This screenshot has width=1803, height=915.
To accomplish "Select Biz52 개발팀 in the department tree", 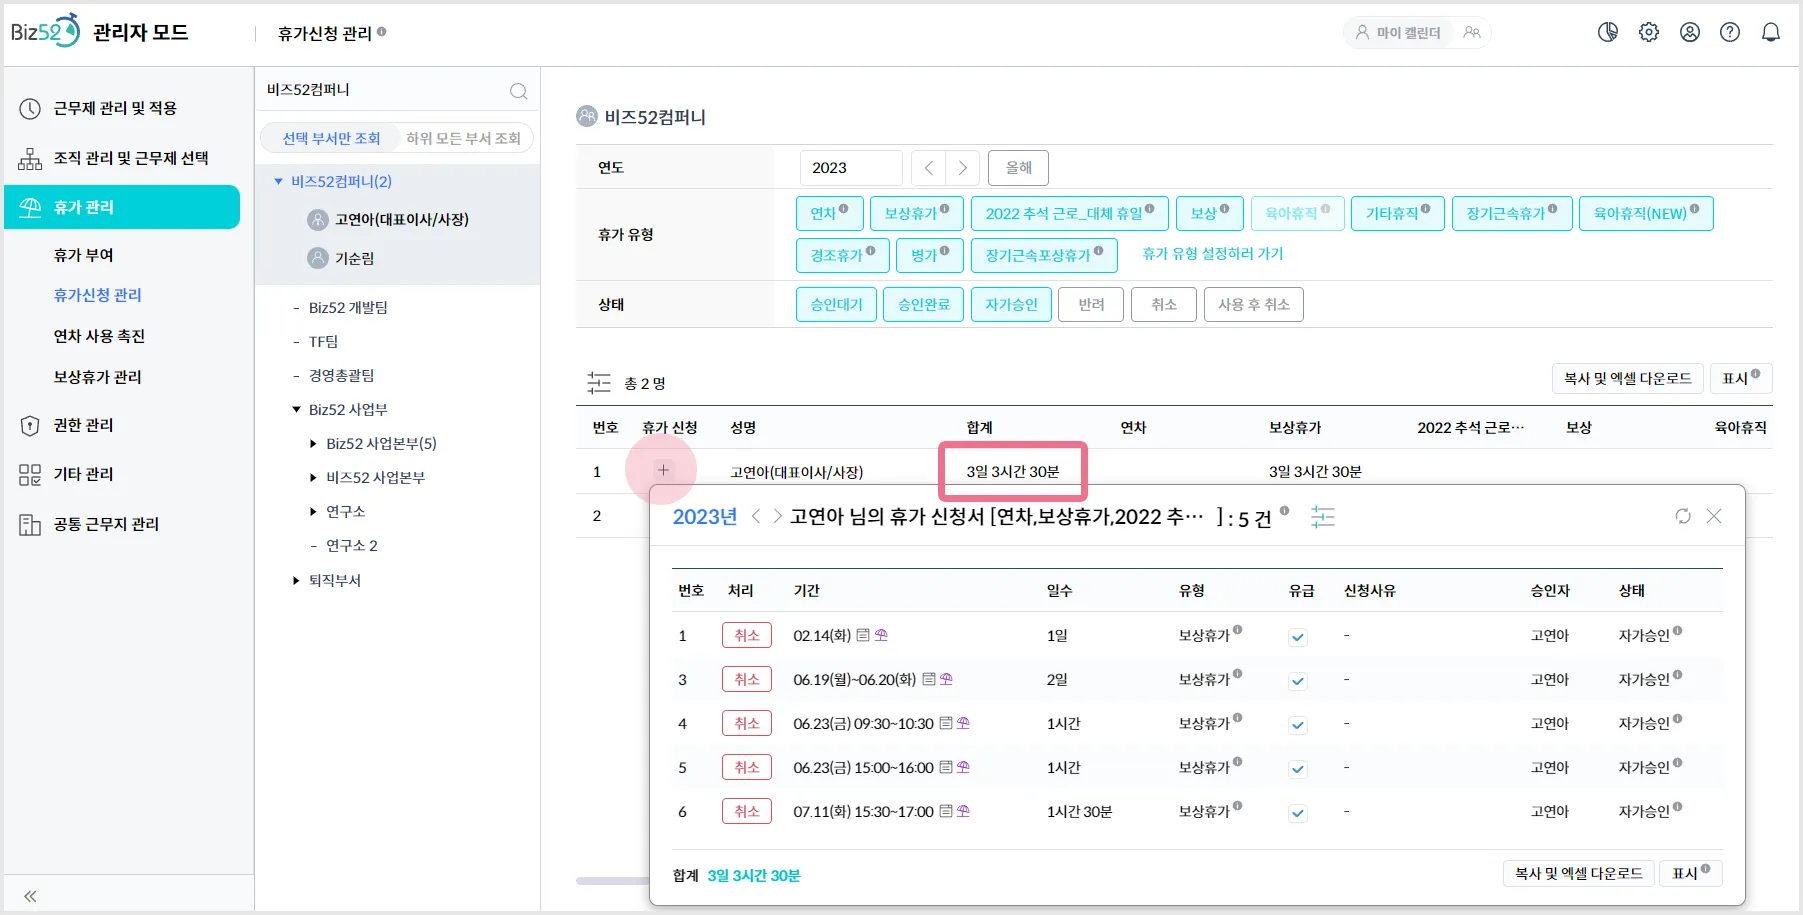I will tap(348, 307).
